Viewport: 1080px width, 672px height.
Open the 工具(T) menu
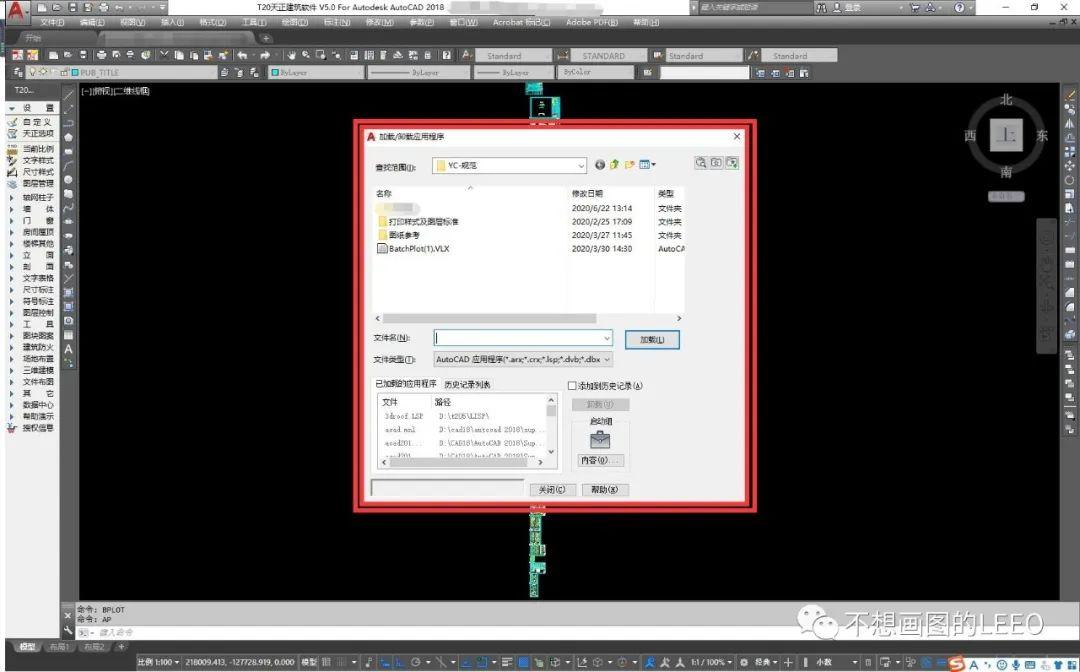(253, 22)
